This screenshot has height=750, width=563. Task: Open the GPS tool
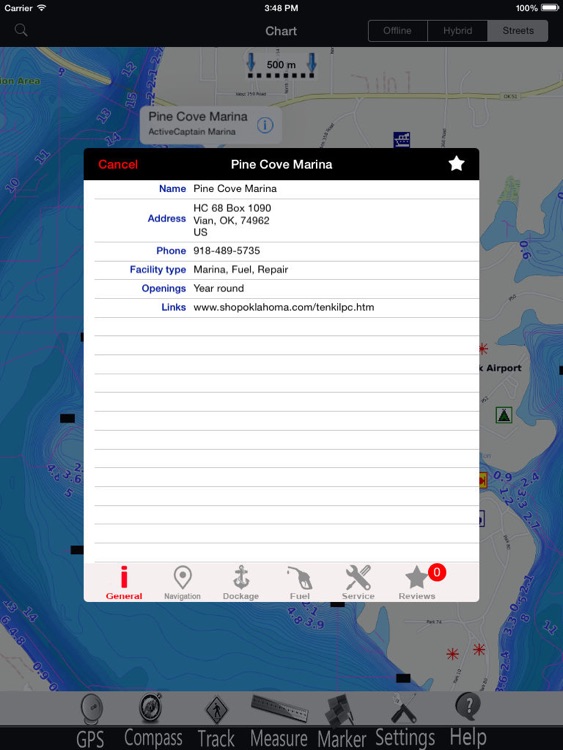coord(91,720)
